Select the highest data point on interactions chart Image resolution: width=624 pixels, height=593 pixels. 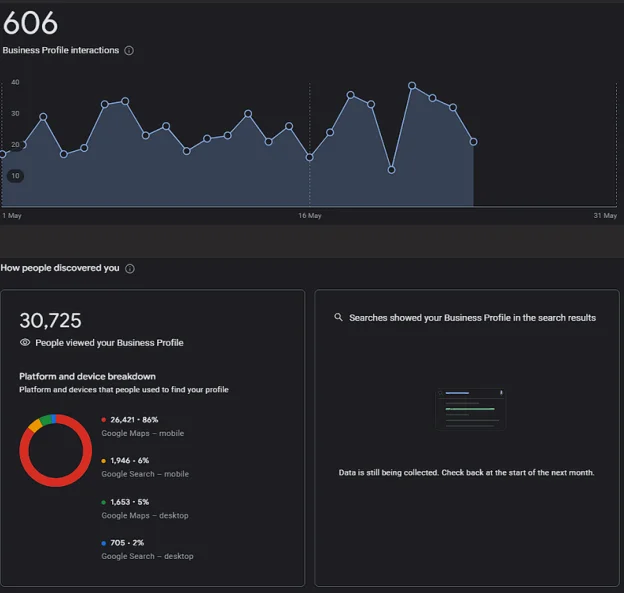412,86
